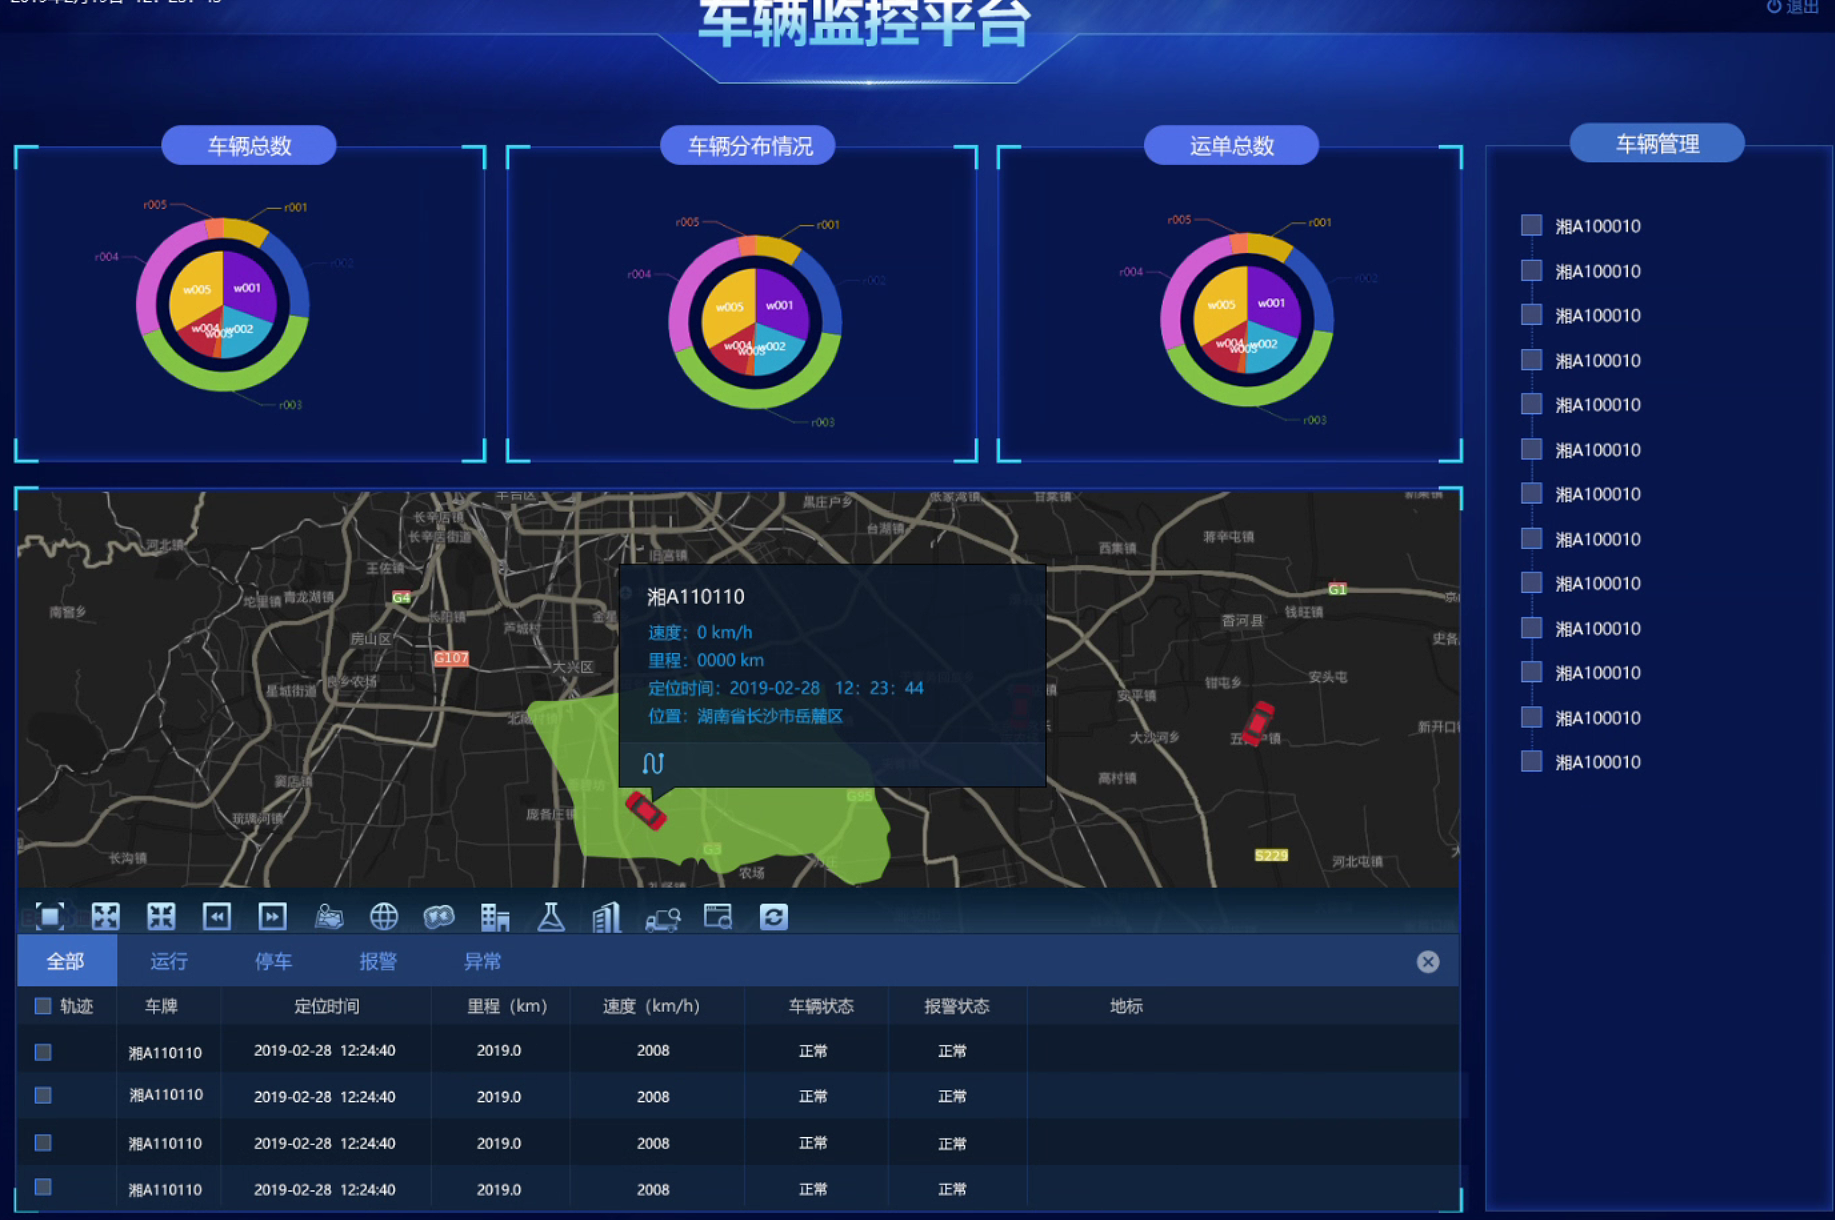Click the expand-arrows fullscreen icon
The image size is (1835, 1220).
105,916
